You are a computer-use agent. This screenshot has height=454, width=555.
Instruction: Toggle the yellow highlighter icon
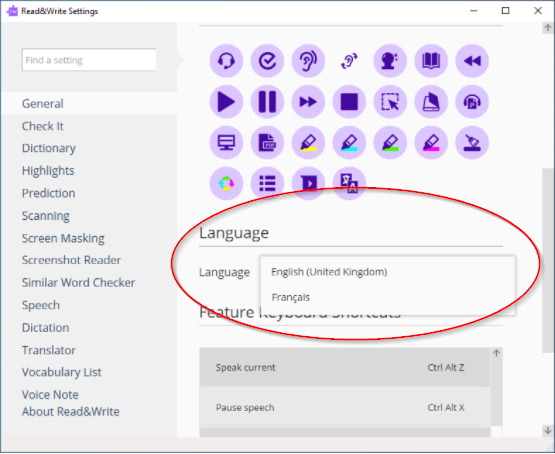click(308, 143)
